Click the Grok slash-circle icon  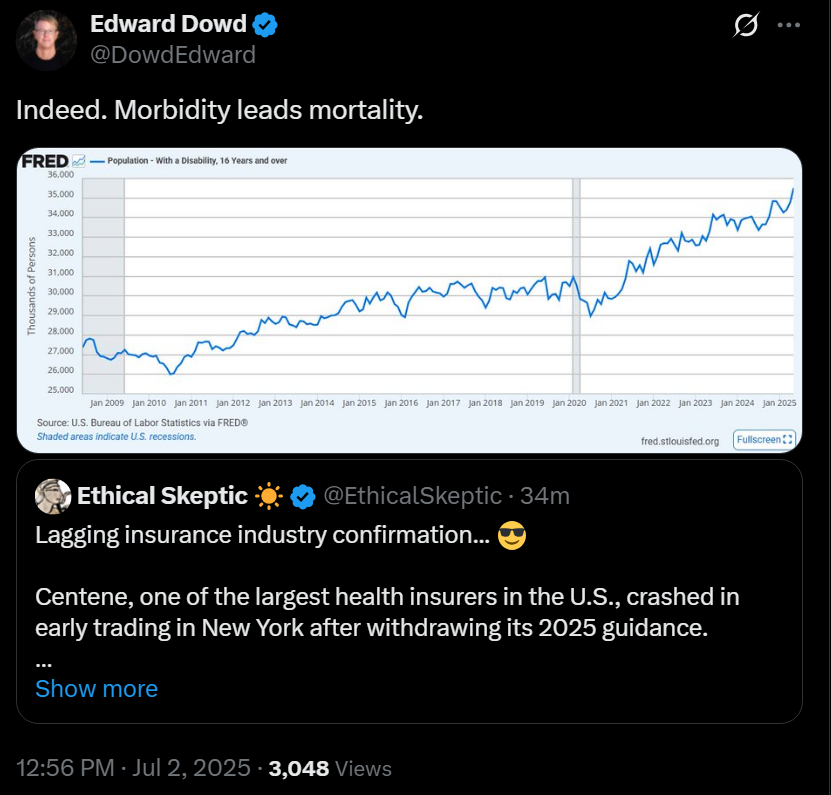tap(746, 25)
